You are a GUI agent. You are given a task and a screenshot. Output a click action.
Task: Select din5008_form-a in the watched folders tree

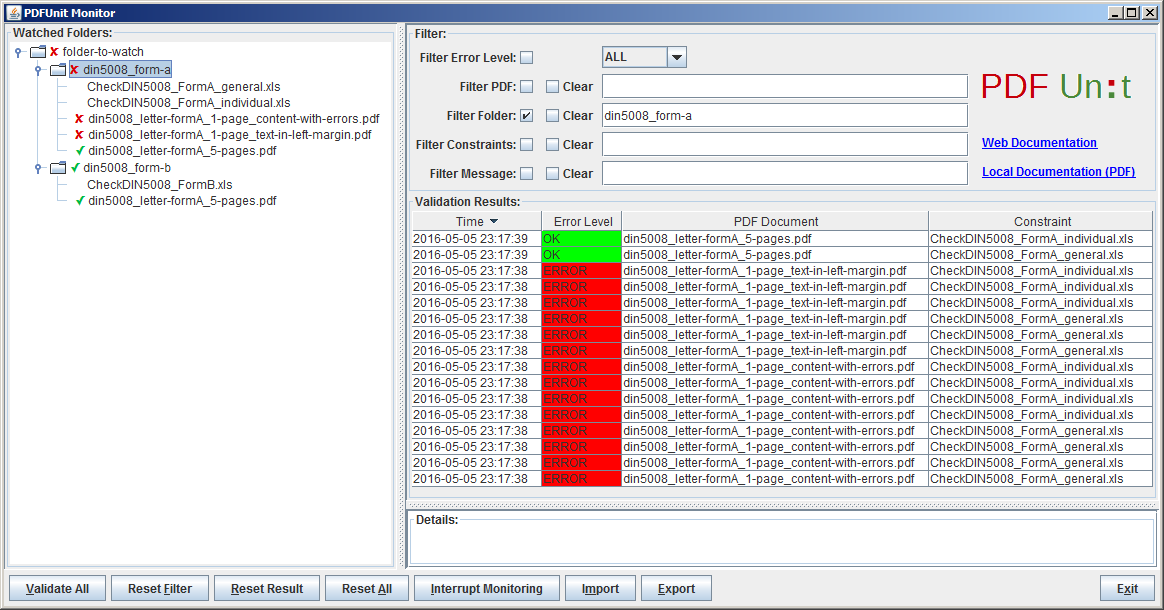127,70
